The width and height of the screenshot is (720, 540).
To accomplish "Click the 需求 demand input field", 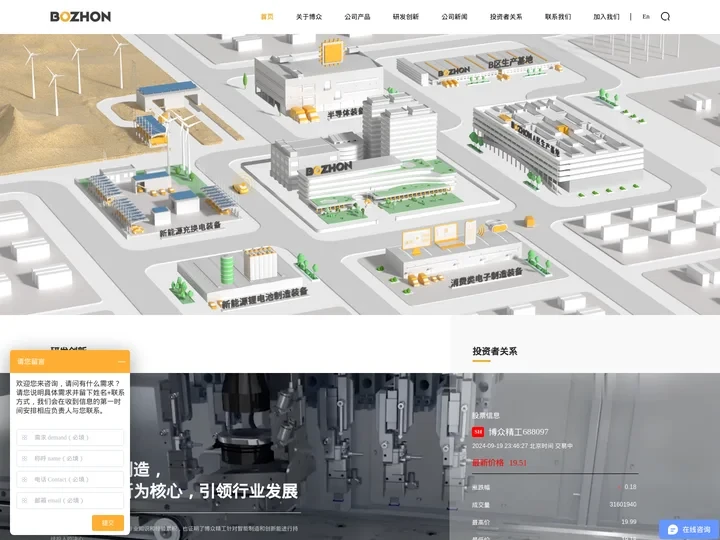I will (x=70, y=438).
